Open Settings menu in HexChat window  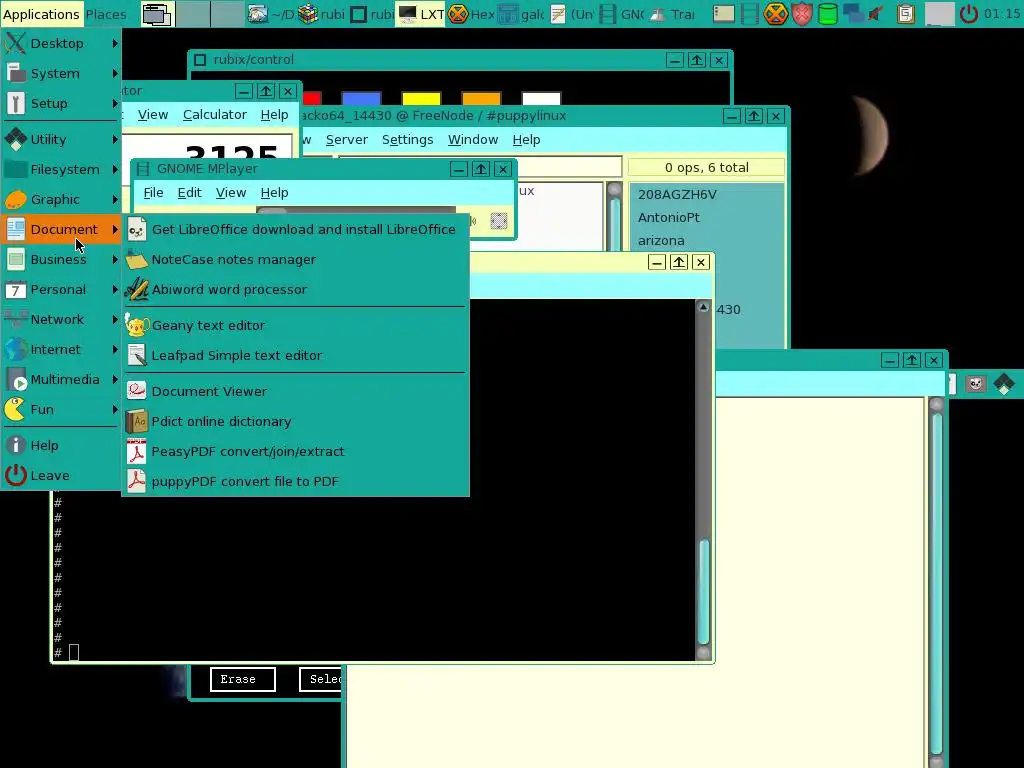[x=407, y=140]
